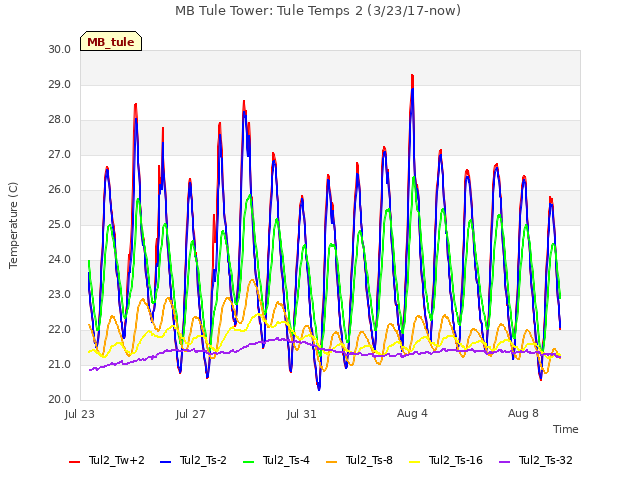Image resolution: width=640 pixels, height=480 pixels.
Task: Select the Tul2_Ts-32 legend label
Action: [546, 460]
